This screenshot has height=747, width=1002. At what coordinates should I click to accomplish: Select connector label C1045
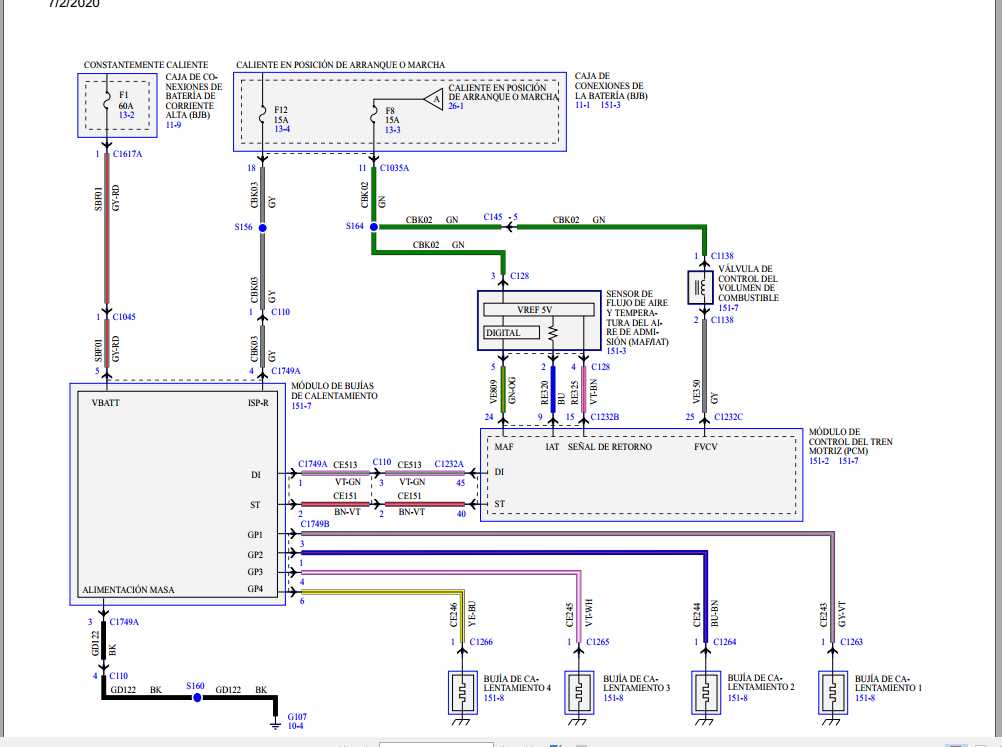[124, 317]
